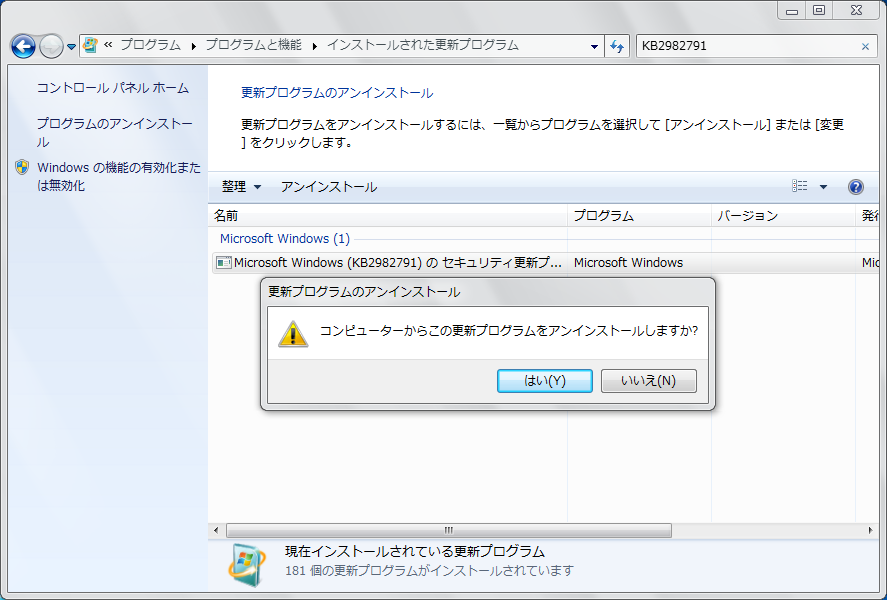The image size is (887, 600).
Task: Maximize the window
Action: (x=819, y=11)
